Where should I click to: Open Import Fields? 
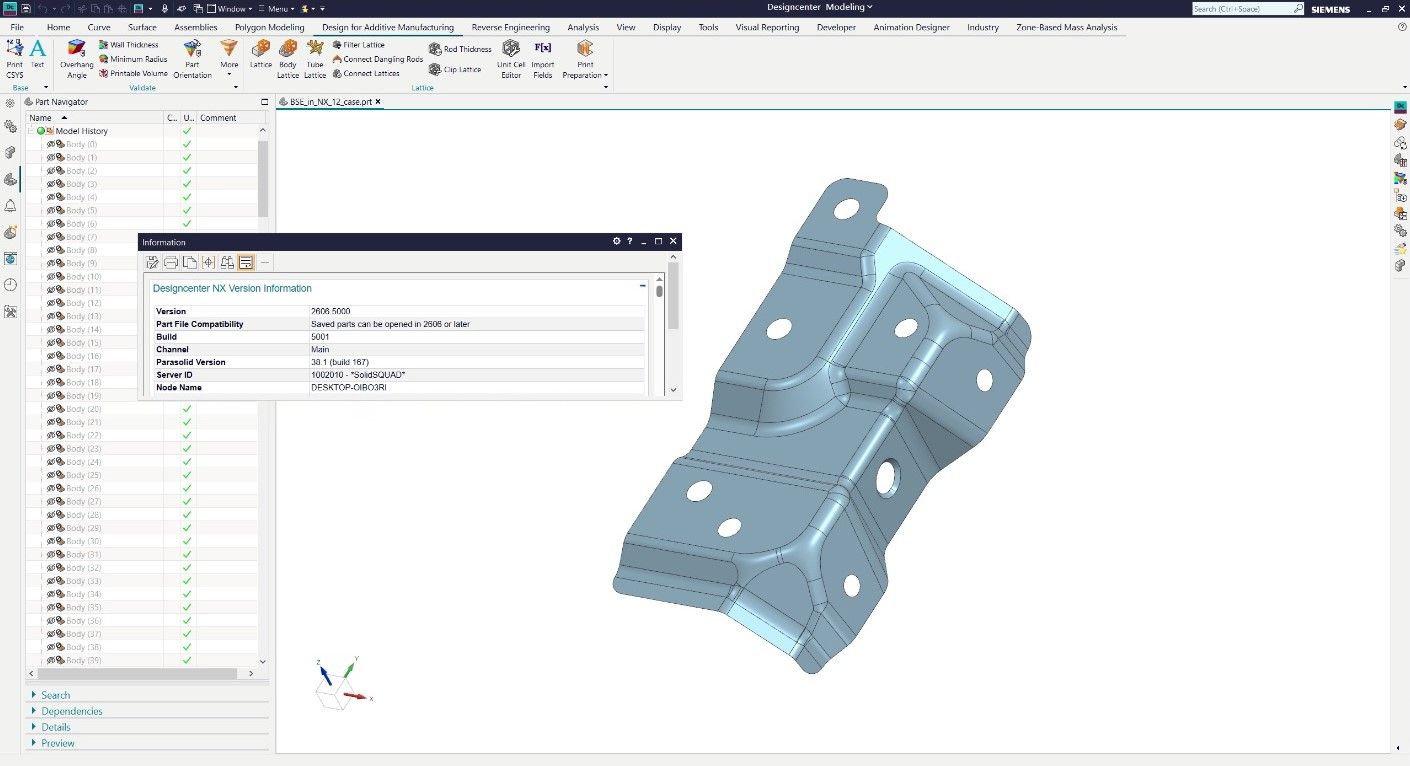tap(543, 58)
